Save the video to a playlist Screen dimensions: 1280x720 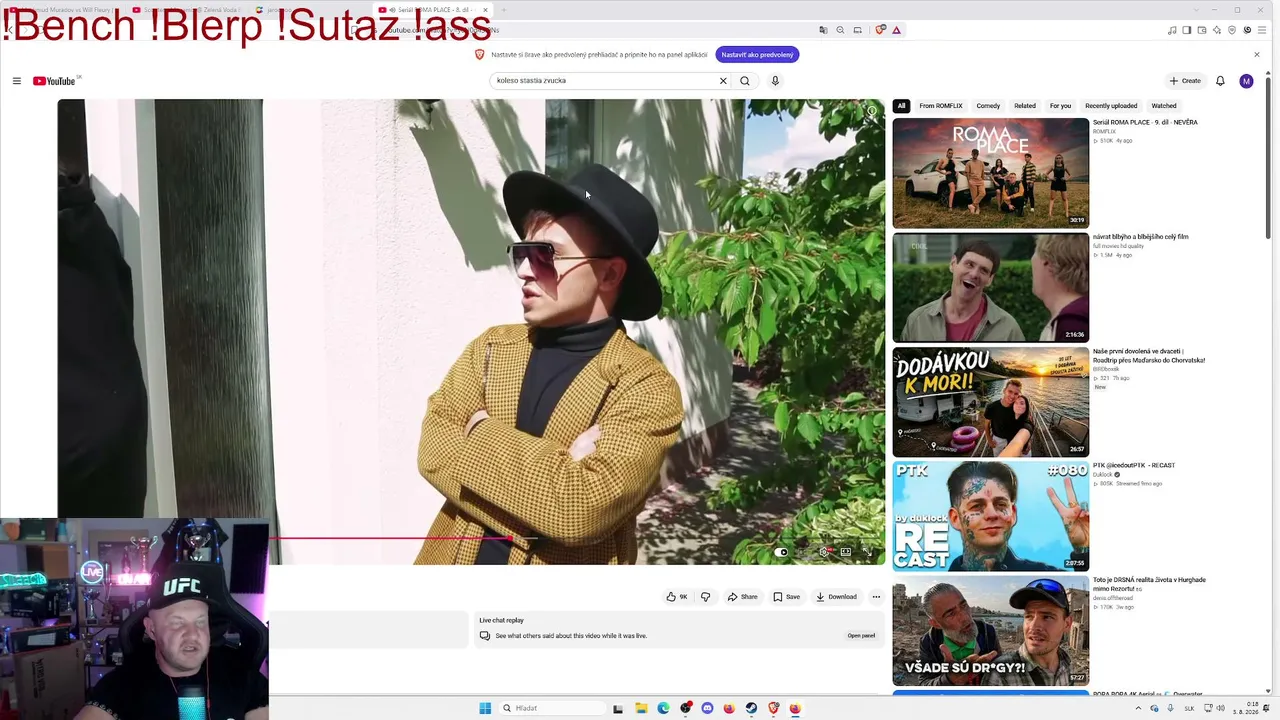[786, 597]
